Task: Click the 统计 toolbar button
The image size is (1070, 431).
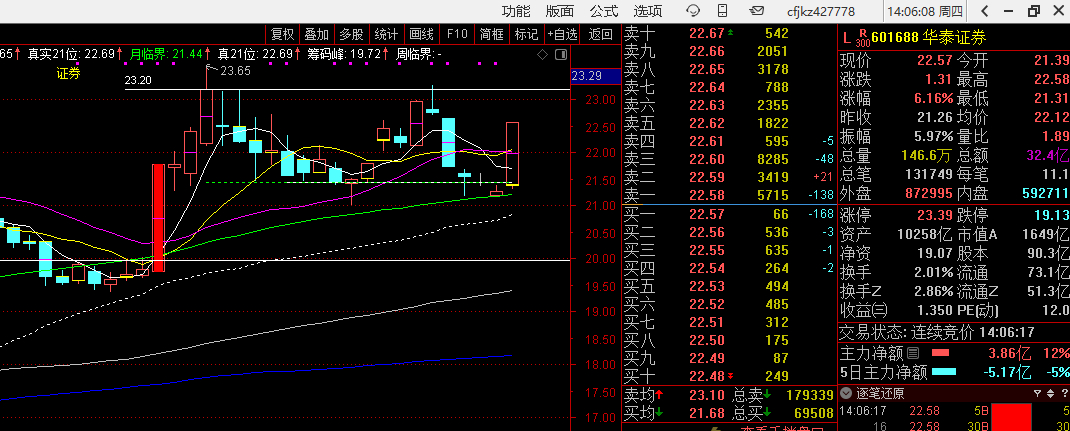Action: [x=386, y=34]
